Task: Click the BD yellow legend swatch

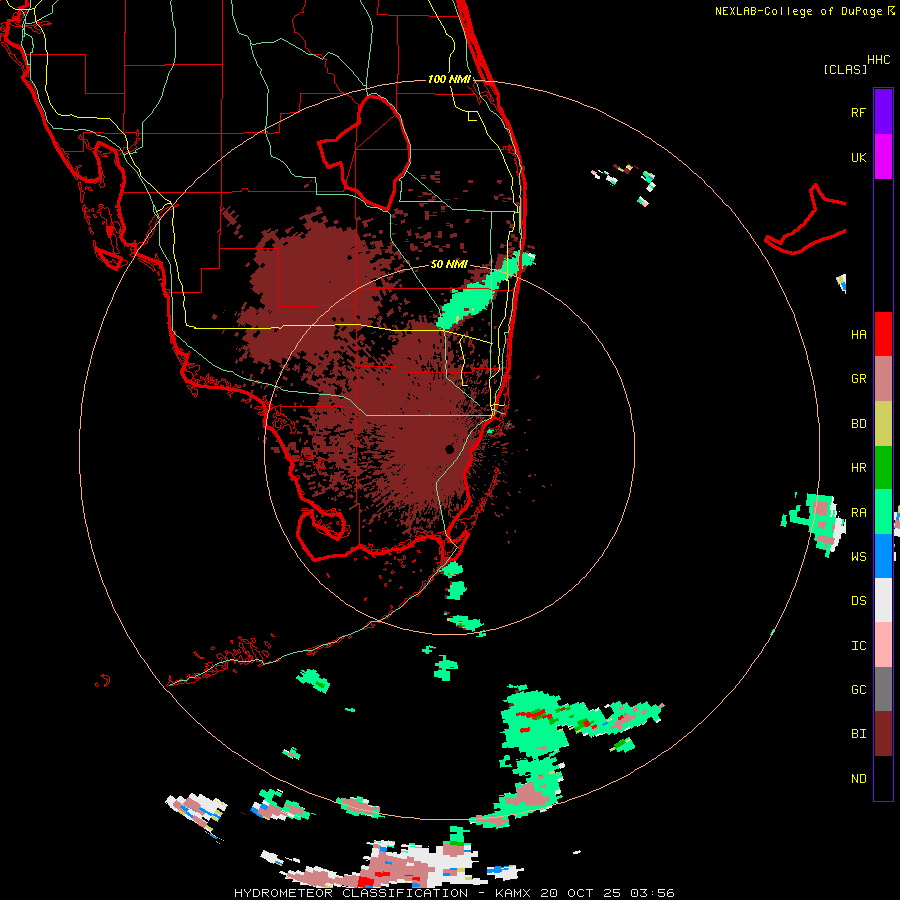Action: 883,424
